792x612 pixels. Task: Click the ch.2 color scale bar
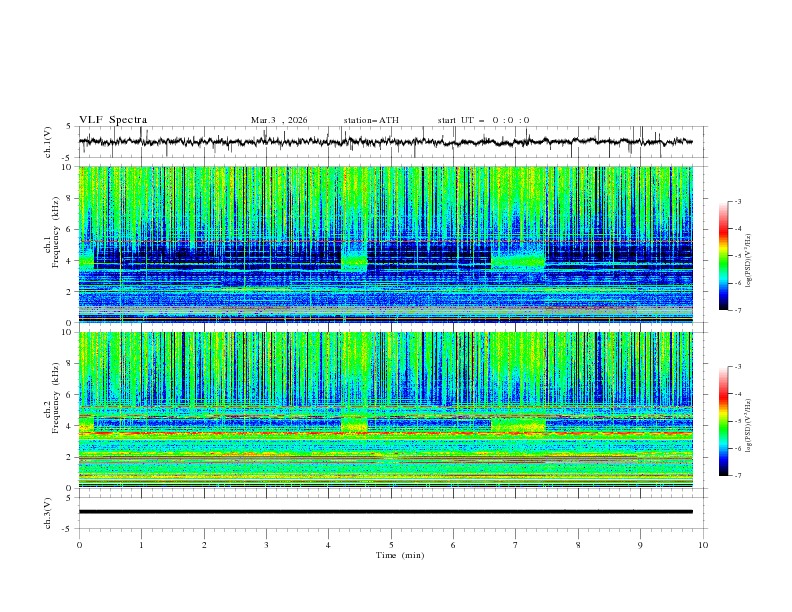(x=723, y=421)
